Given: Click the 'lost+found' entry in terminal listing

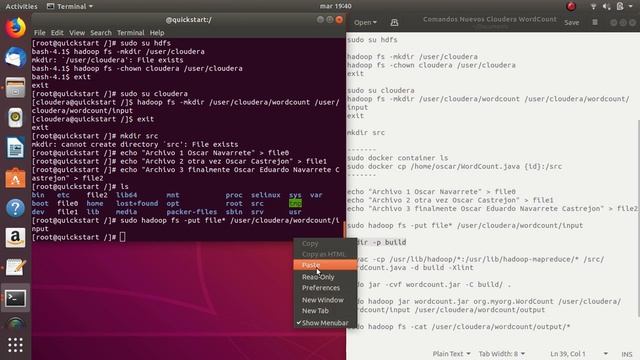Looking at the screenshot, I should [137, 203].
